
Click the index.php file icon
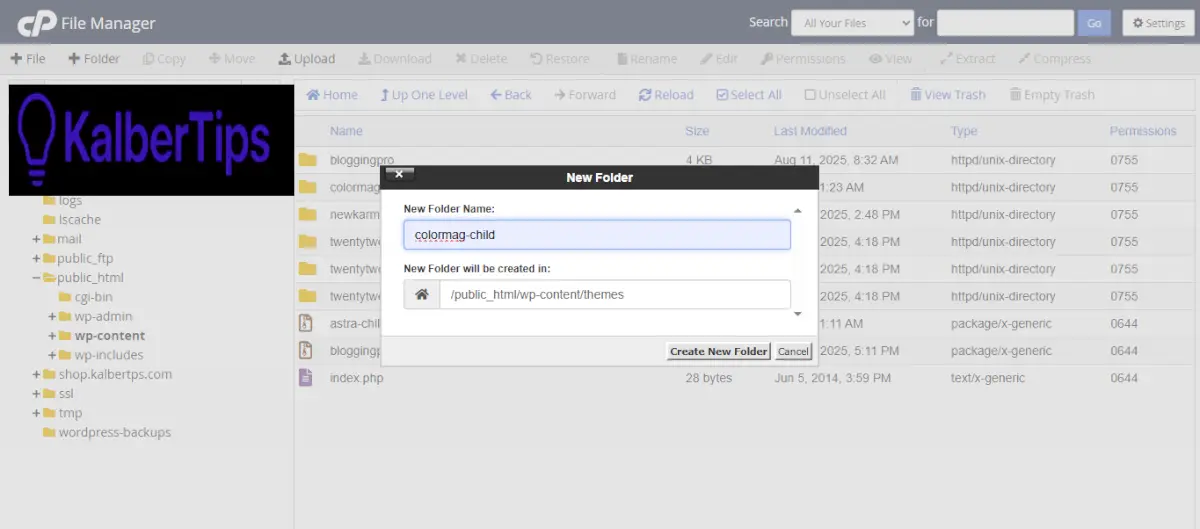pyautogui.click(x=307, y=378)
